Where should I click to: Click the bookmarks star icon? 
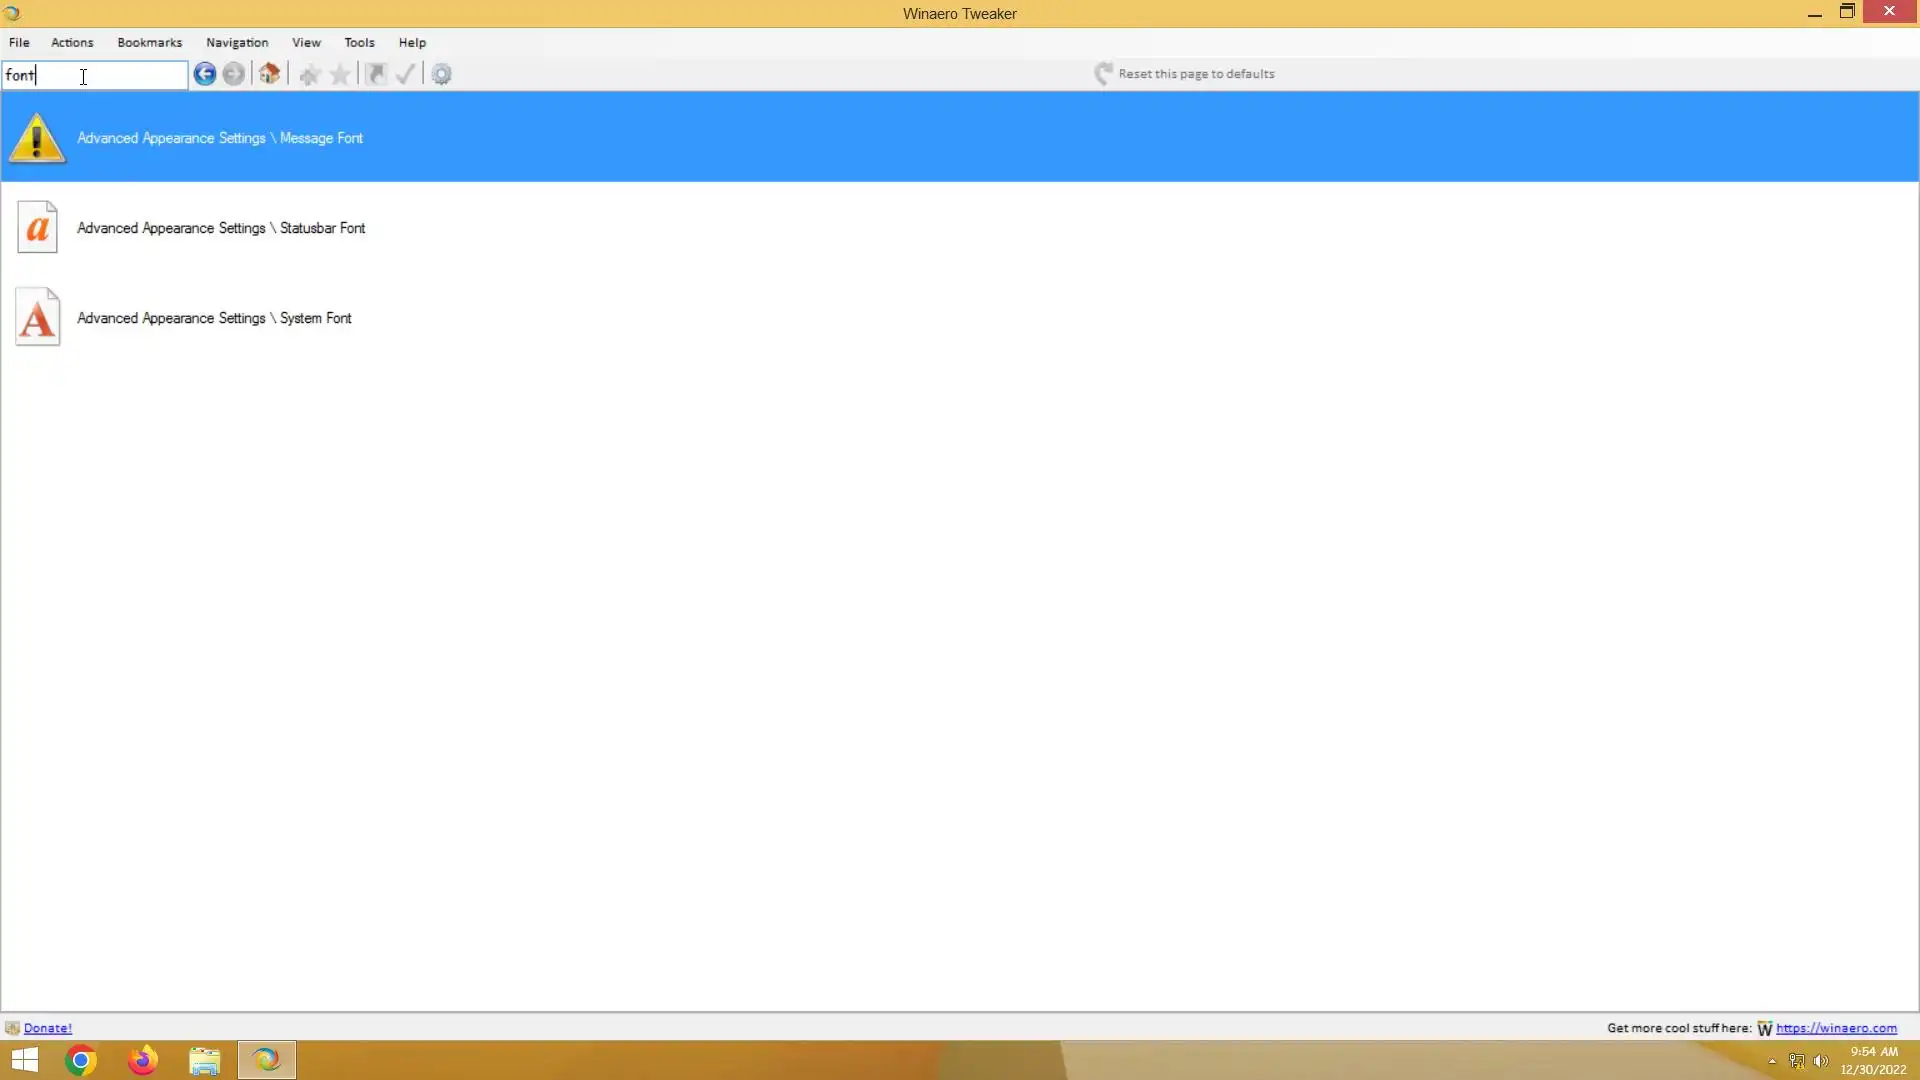341,74
